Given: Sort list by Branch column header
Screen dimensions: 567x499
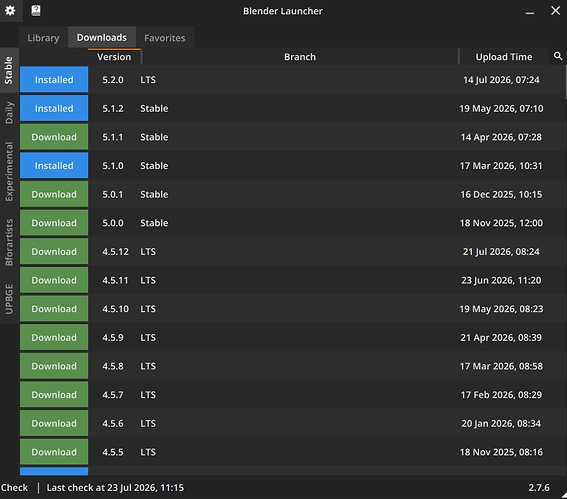Looking at the screenshot, I should pyautogui.click(x=300, y=57).
